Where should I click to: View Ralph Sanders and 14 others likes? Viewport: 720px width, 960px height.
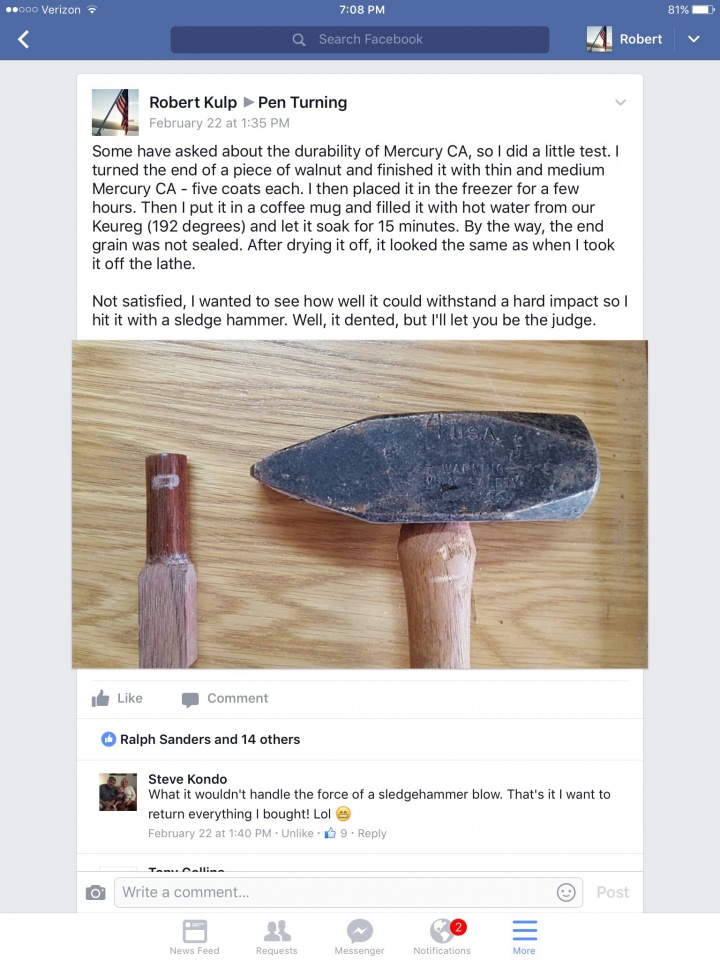pos(210,740)
